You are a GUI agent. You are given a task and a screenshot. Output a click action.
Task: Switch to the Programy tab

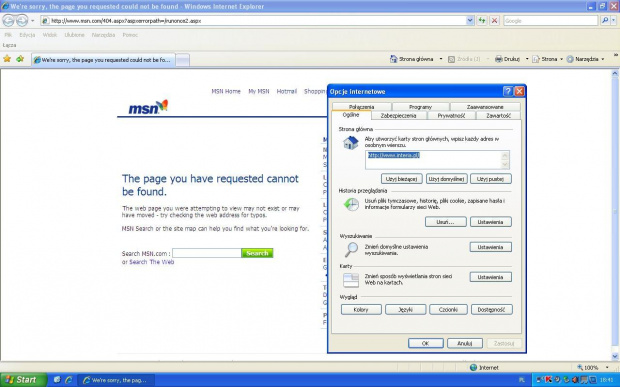[x=420, y=107]
